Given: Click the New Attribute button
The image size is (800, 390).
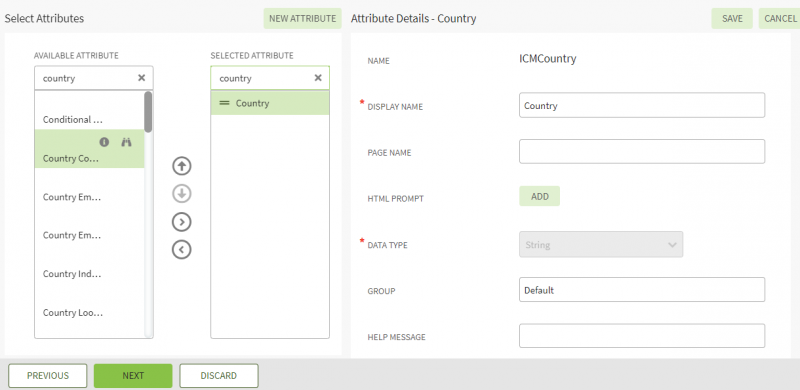Looking at the screenshot, I should pos(303,19).
